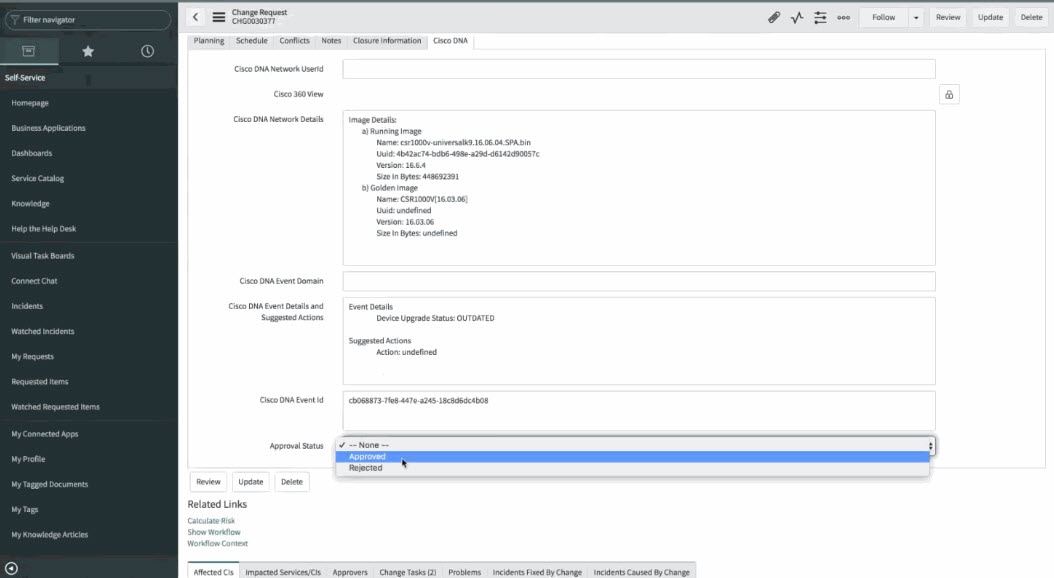Select Approved option

(x=633, y=456)
